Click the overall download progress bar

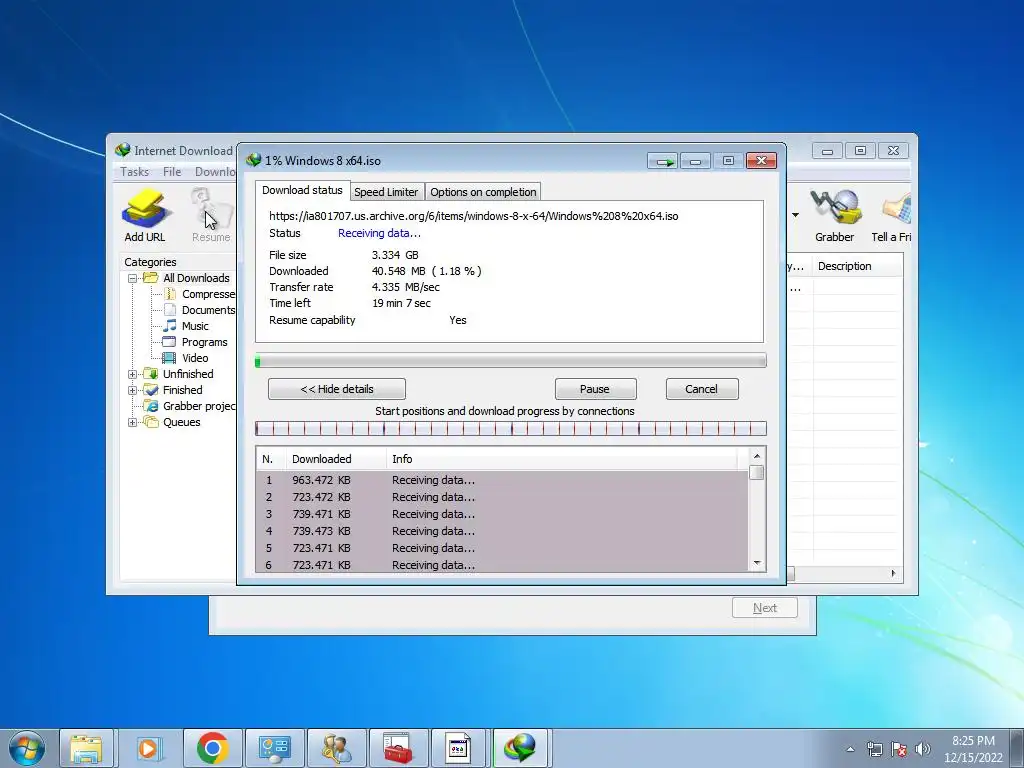click(x=511, y=360)
